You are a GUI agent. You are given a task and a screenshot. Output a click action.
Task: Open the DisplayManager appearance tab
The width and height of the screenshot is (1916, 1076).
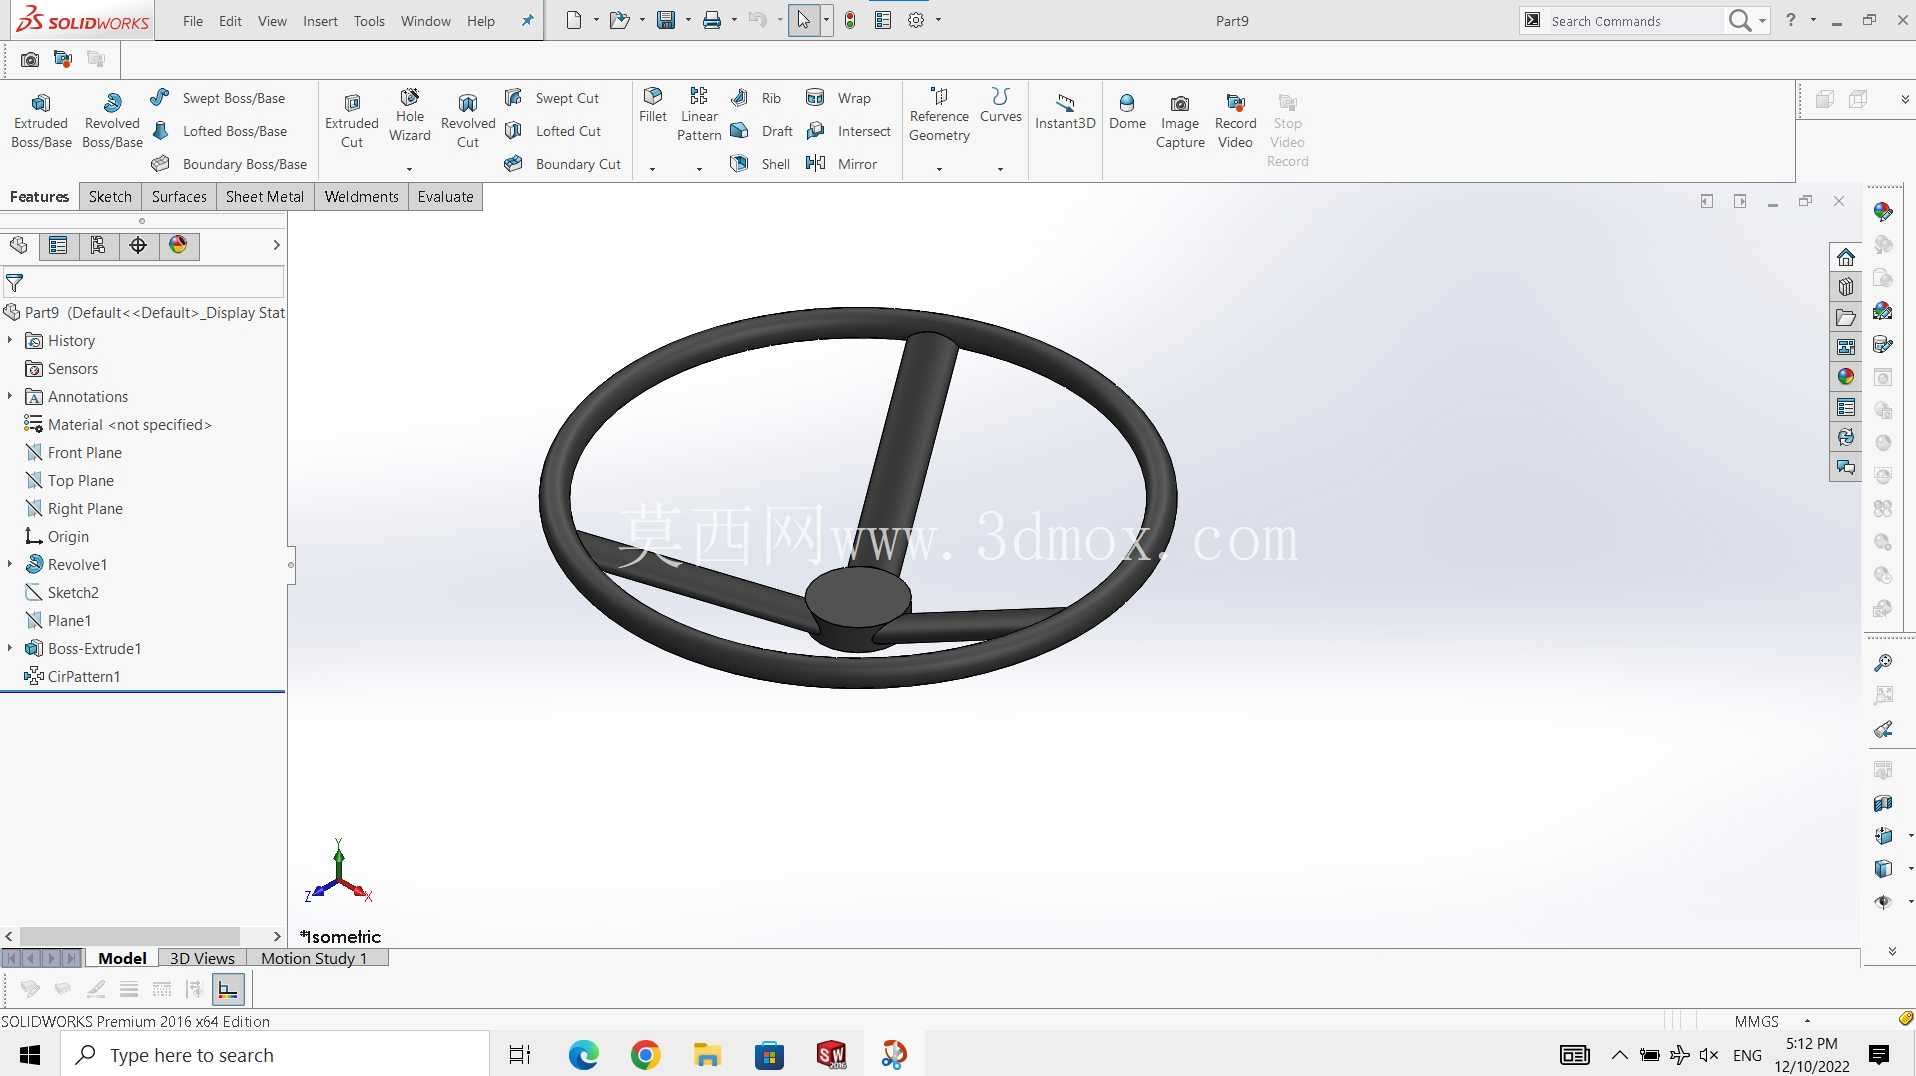click(x=178, y=245)
